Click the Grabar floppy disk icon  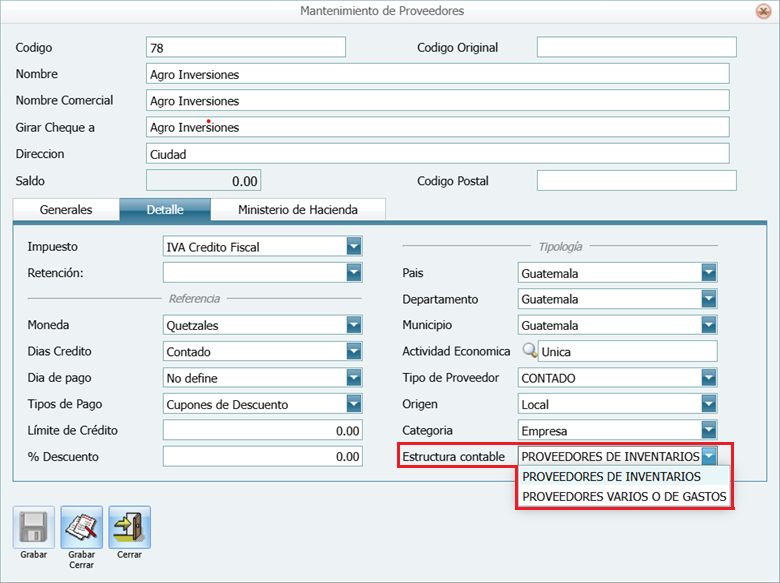pos(34,527)
